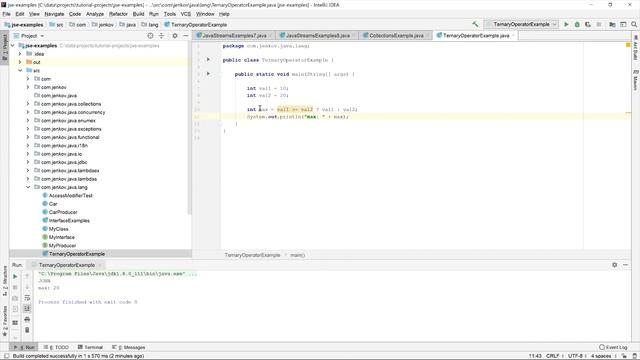Image resolution: width=640 pixels, height=360 pixels.
Task: Jump up the stack trace in the Run panel
Action: pos(27,276)
